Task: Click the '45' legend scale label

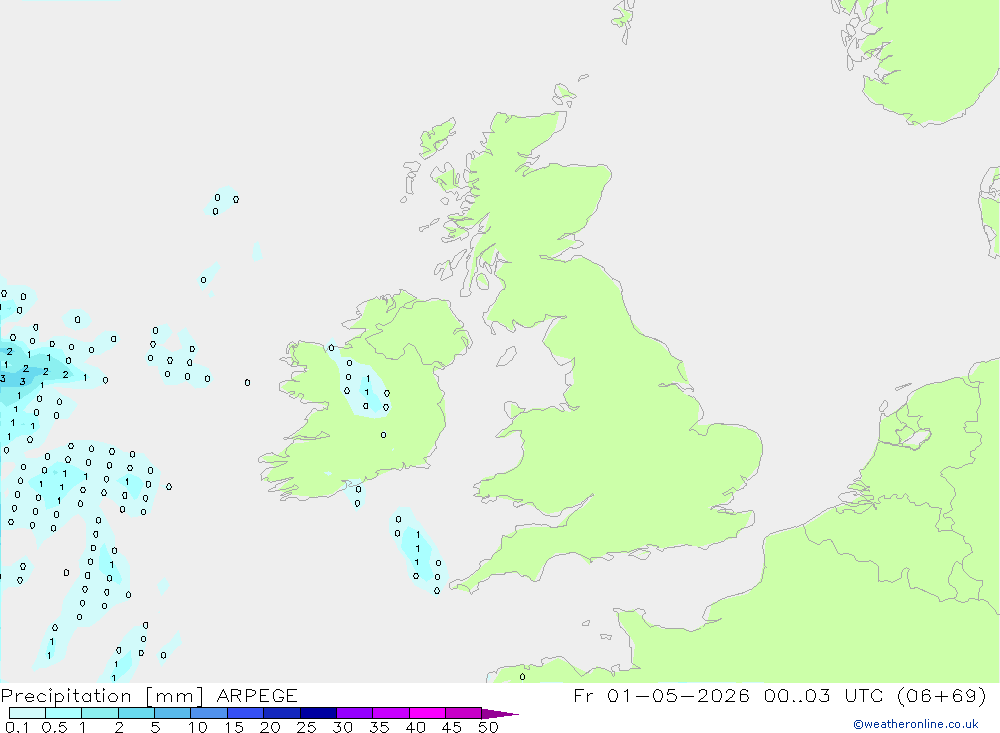Action: pos(452,727)
